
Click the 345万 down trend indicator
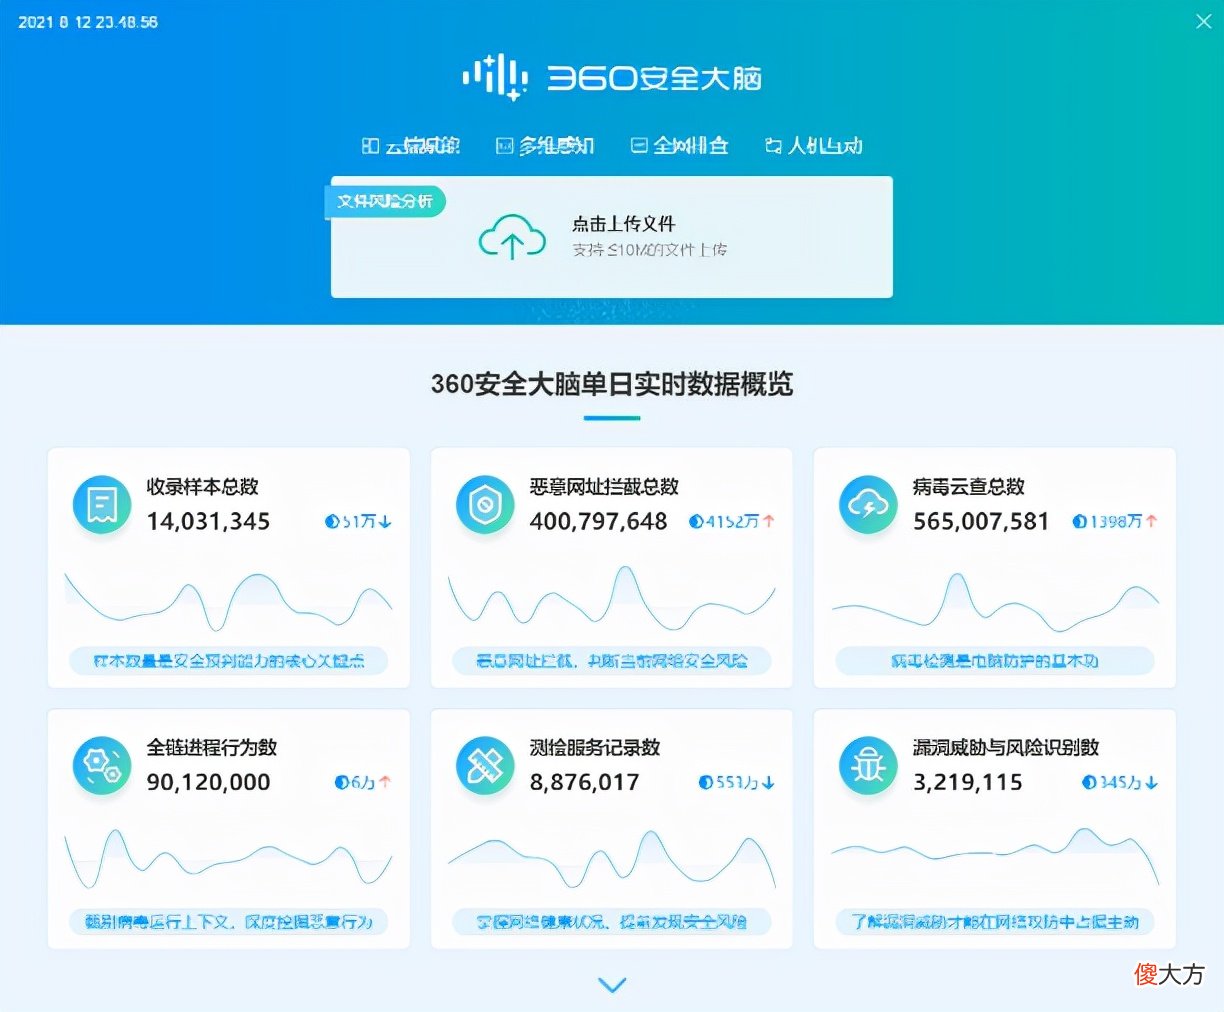coord(1120,782)
